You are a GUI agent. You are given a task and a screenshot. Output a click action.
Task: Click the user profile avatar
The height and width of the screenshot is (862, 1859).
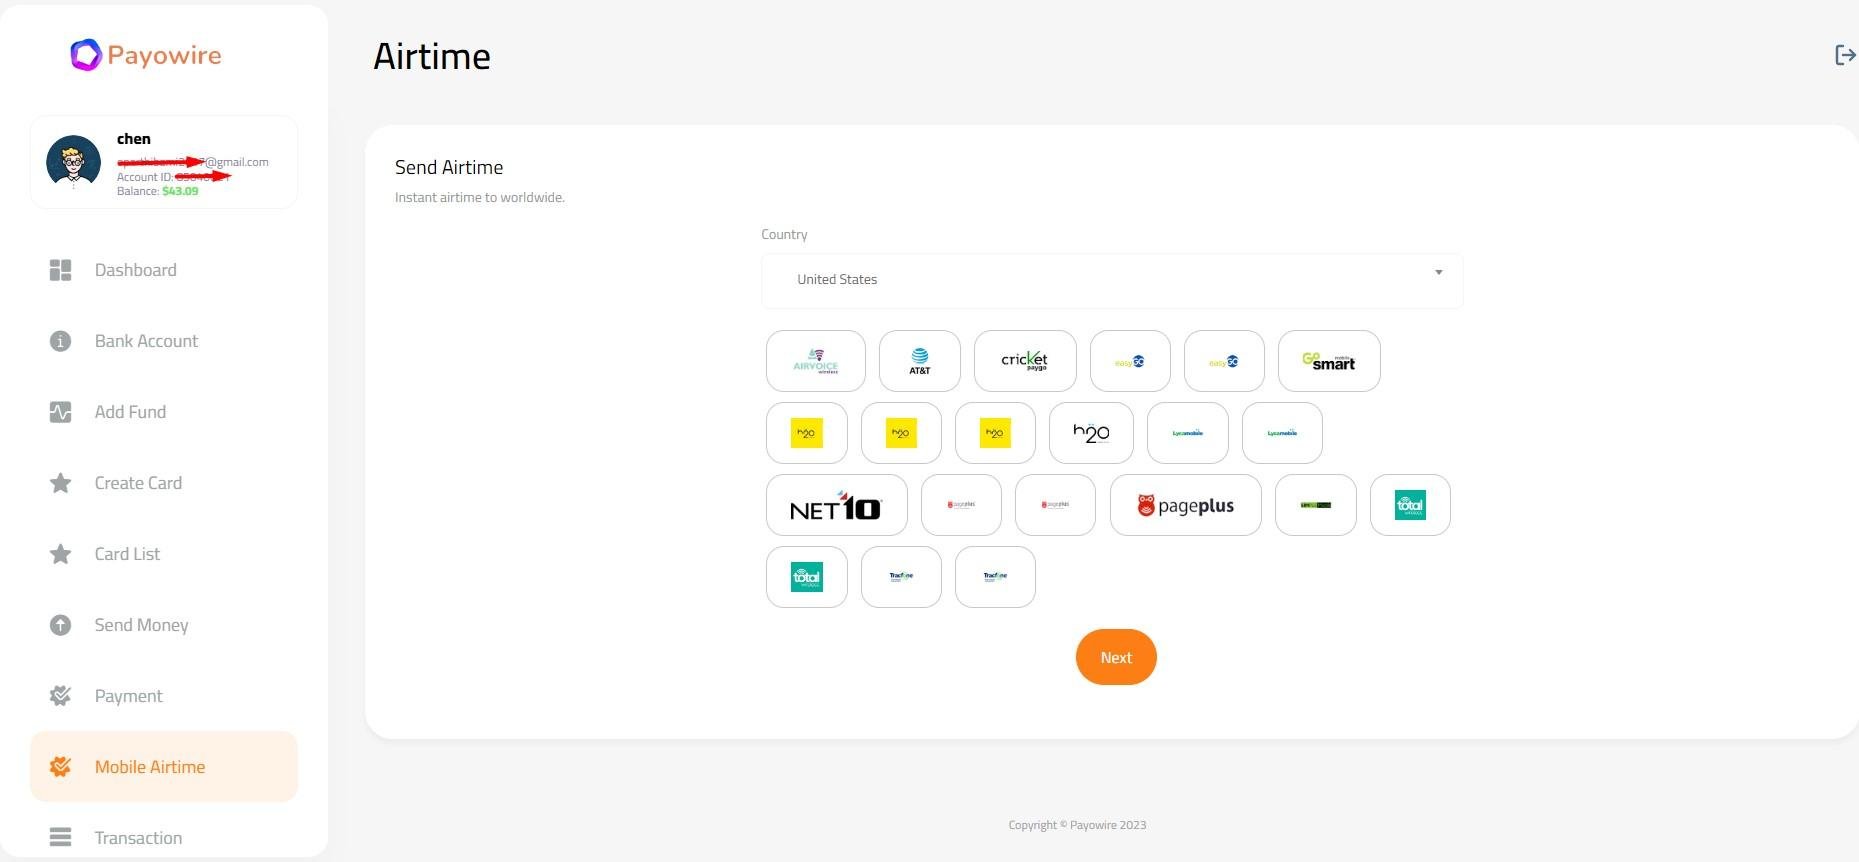point(74,162)
